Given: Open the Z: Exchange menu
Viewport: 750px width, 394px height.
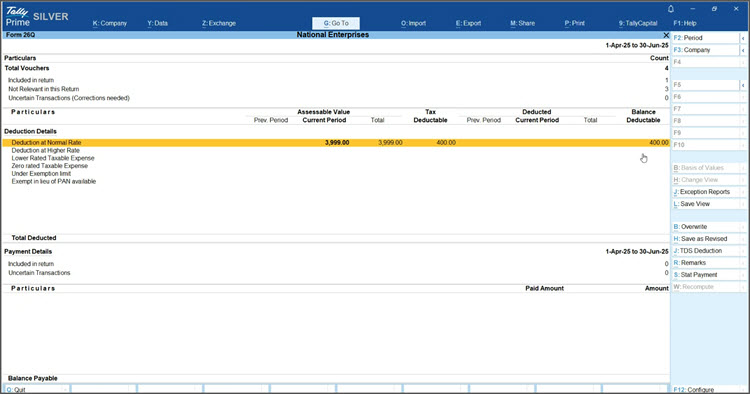Looking at the screenshot, I should [219, 23].
